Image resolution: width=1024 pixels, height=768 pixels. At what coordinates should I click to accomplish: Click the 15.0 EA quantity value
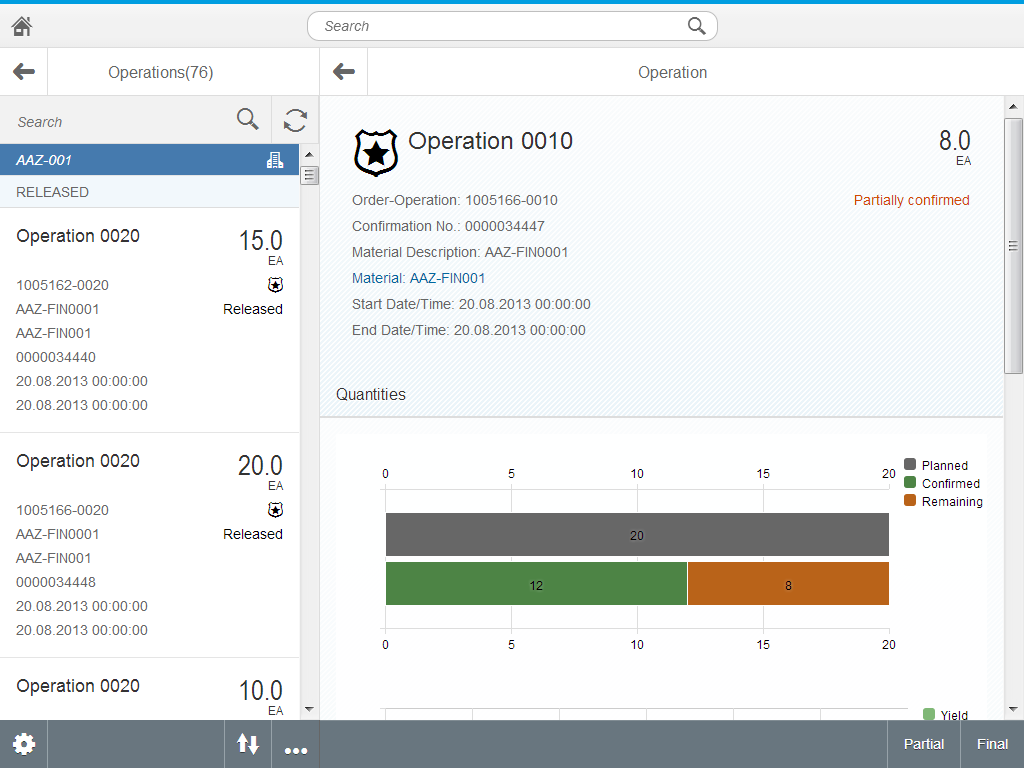tap(261, 246)
